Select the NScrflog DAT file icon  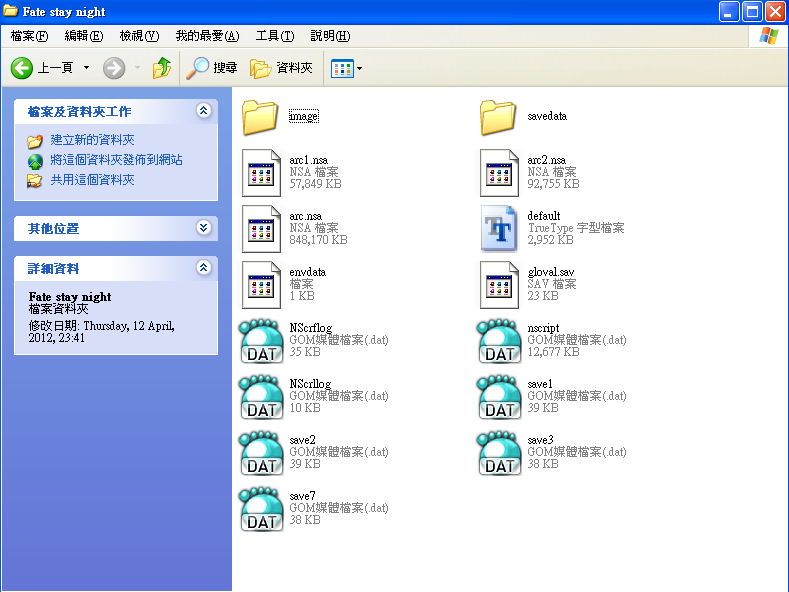click(261, 341)
